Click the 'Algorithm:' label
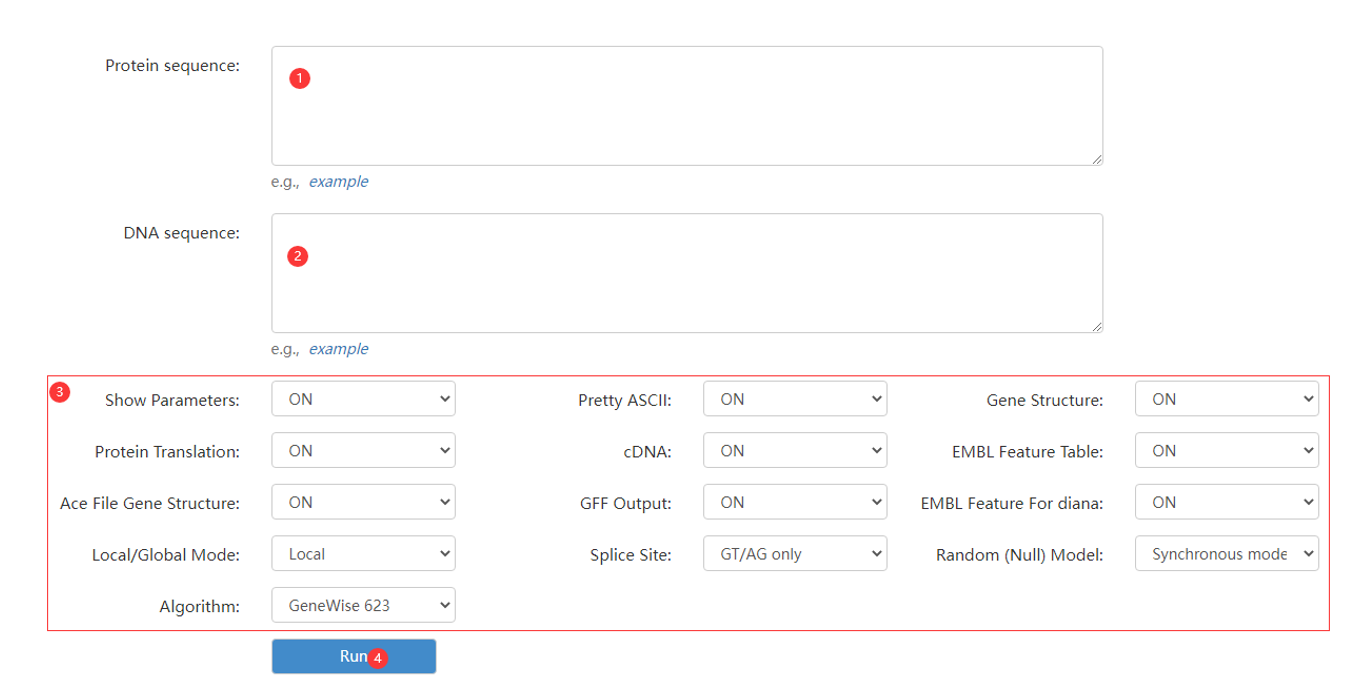This screenshot has height=680, width=1346. pos(200,606)
